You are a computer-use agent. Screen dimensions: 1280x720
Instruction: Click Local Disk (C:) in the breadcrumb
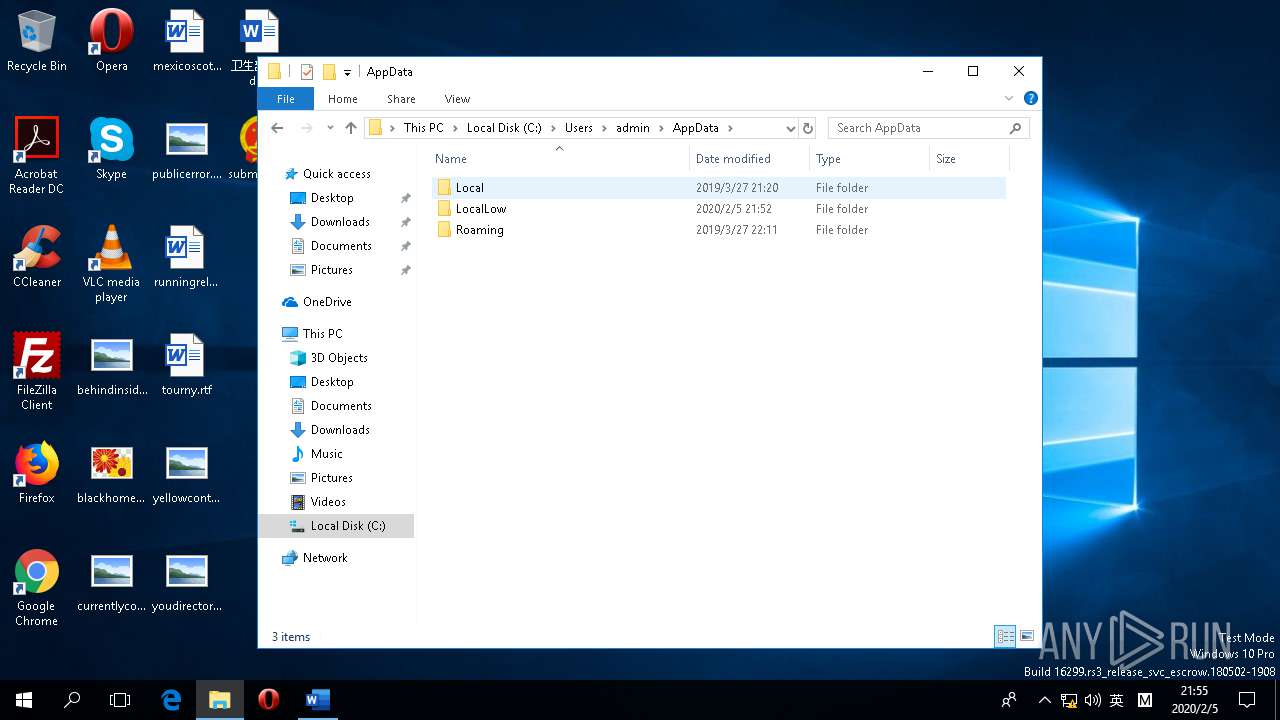click(504, 128)
